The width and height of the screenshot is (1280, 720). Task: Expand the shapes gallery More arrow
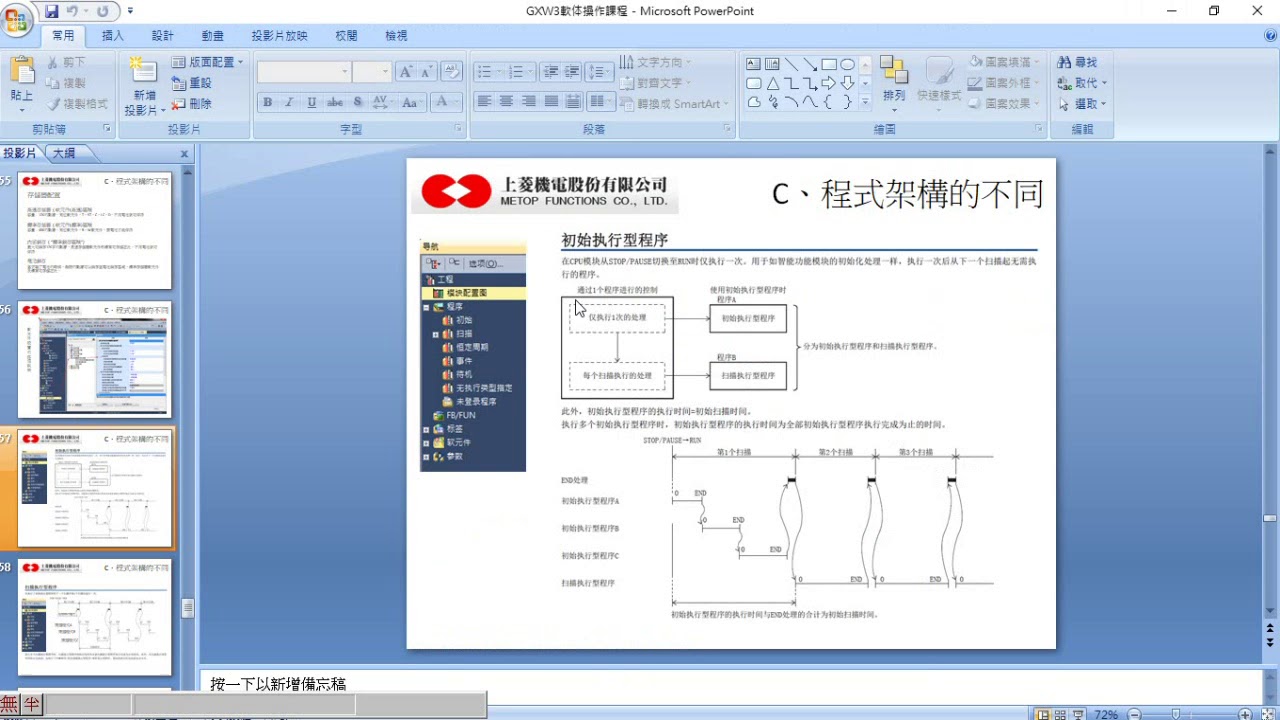coord(866,102)
